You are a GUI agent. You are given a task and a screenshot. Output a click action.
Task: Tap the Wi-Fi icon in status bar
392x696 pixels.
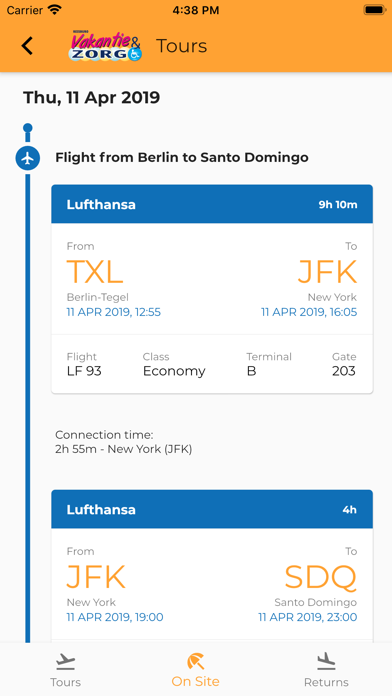55,10
